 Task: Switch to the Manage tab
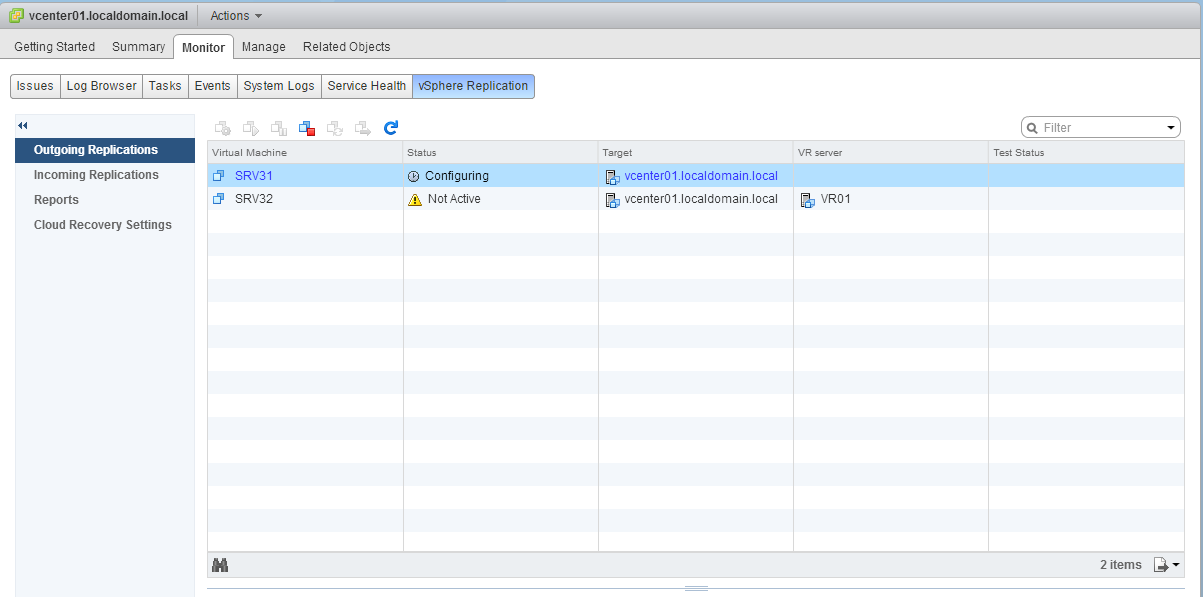(263, 46)
